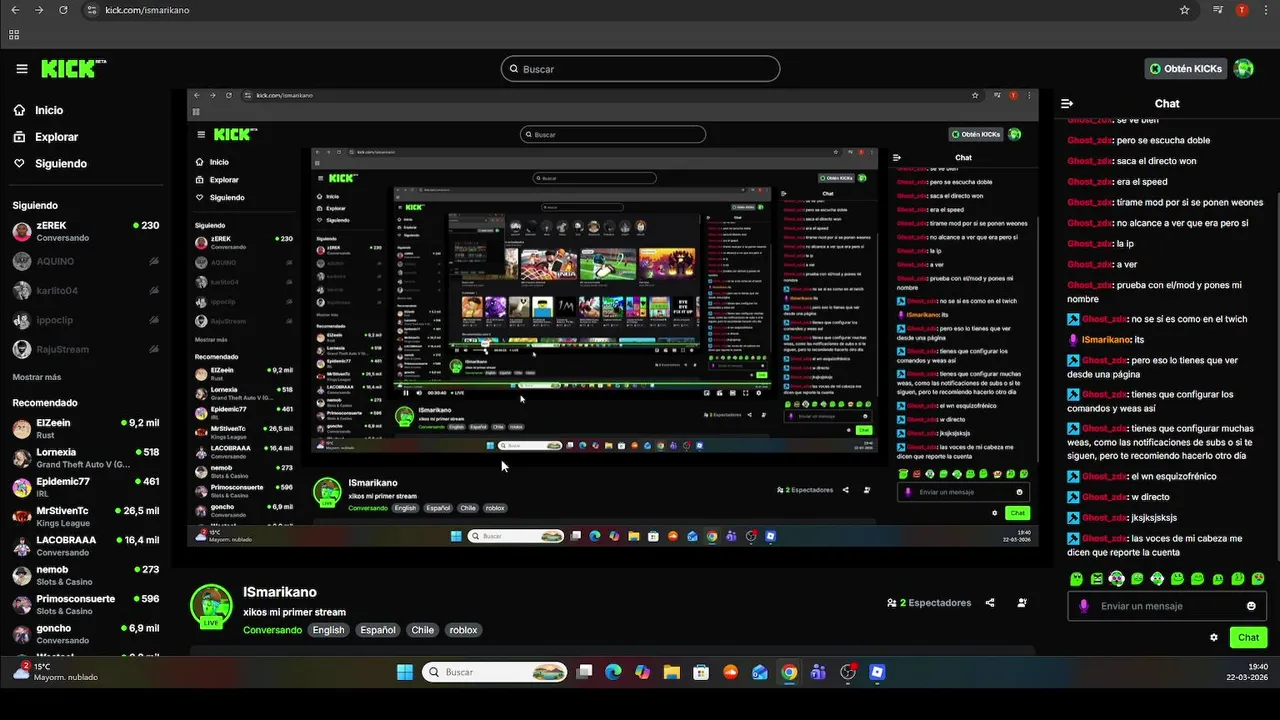Image resolution: width=1280 pixels, height=720 pixels.
Task: Select the Español tag
Action: [x=378, y=630]
